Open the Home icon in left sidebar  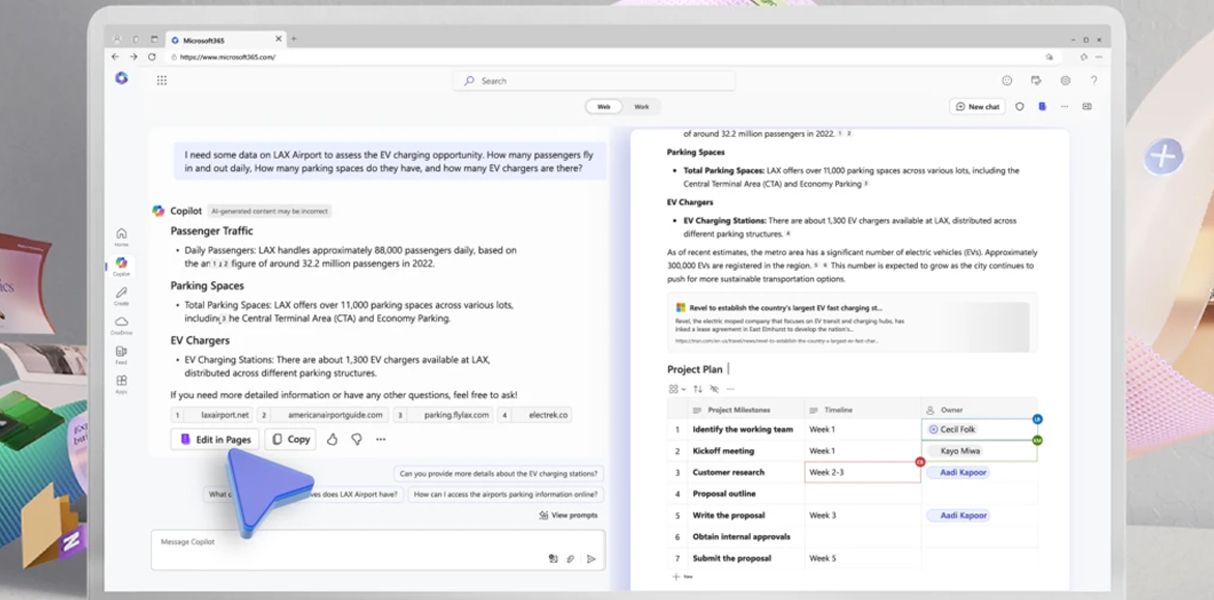pos(121,236)
